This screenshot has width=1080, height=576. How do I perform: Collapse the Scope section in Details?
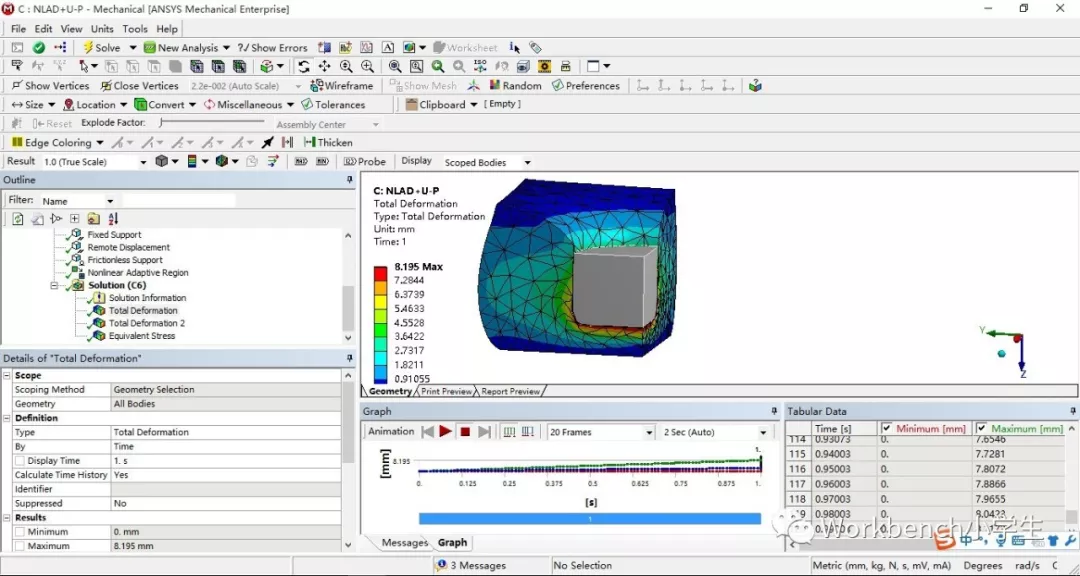[7, 376]
